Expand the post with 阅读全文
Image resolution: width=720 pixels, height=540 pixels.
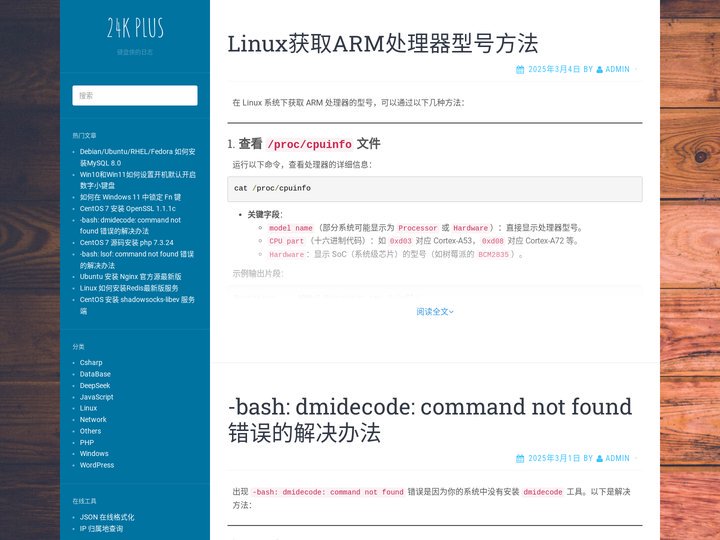[435, 312]
